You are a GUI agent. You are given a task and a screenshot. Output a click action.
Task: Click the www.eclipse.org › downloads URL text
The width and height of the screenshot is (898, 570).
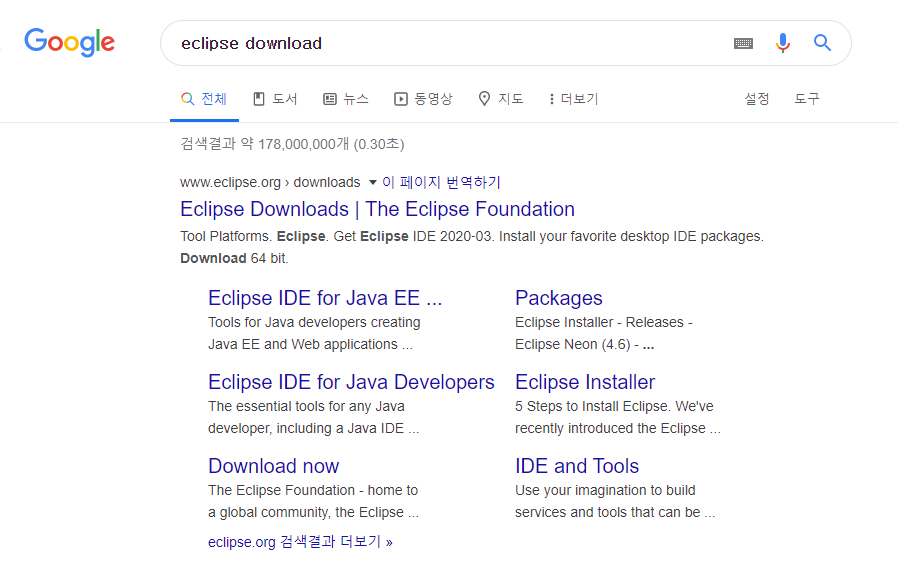[x=270, y=182]
